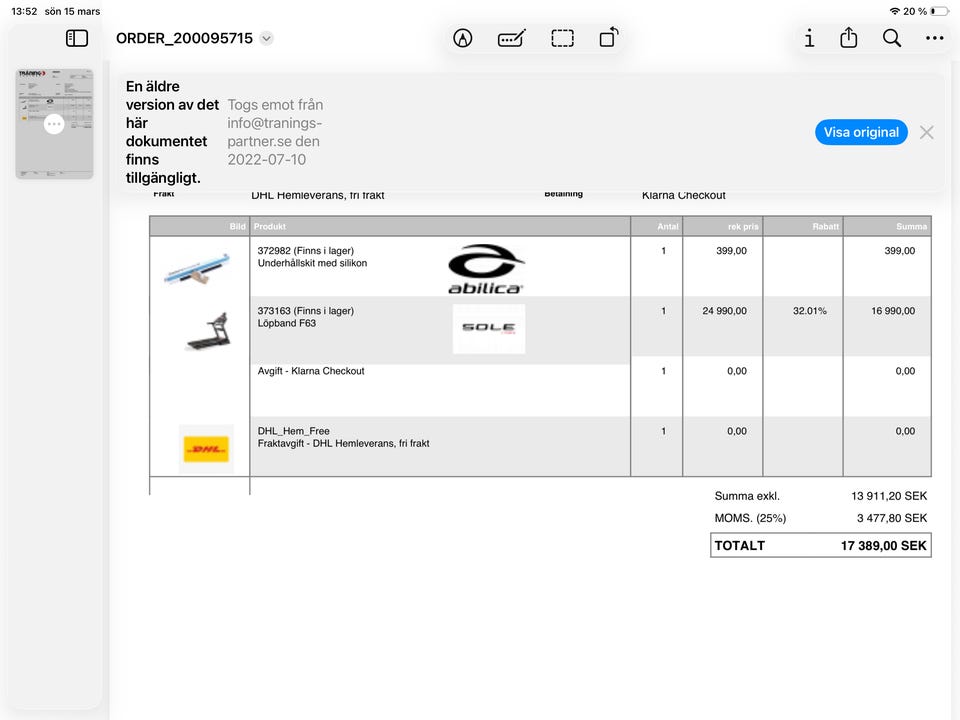Tap the treadmill product image
This screenshot has width=960, height=720.
[x=208, y=331]
